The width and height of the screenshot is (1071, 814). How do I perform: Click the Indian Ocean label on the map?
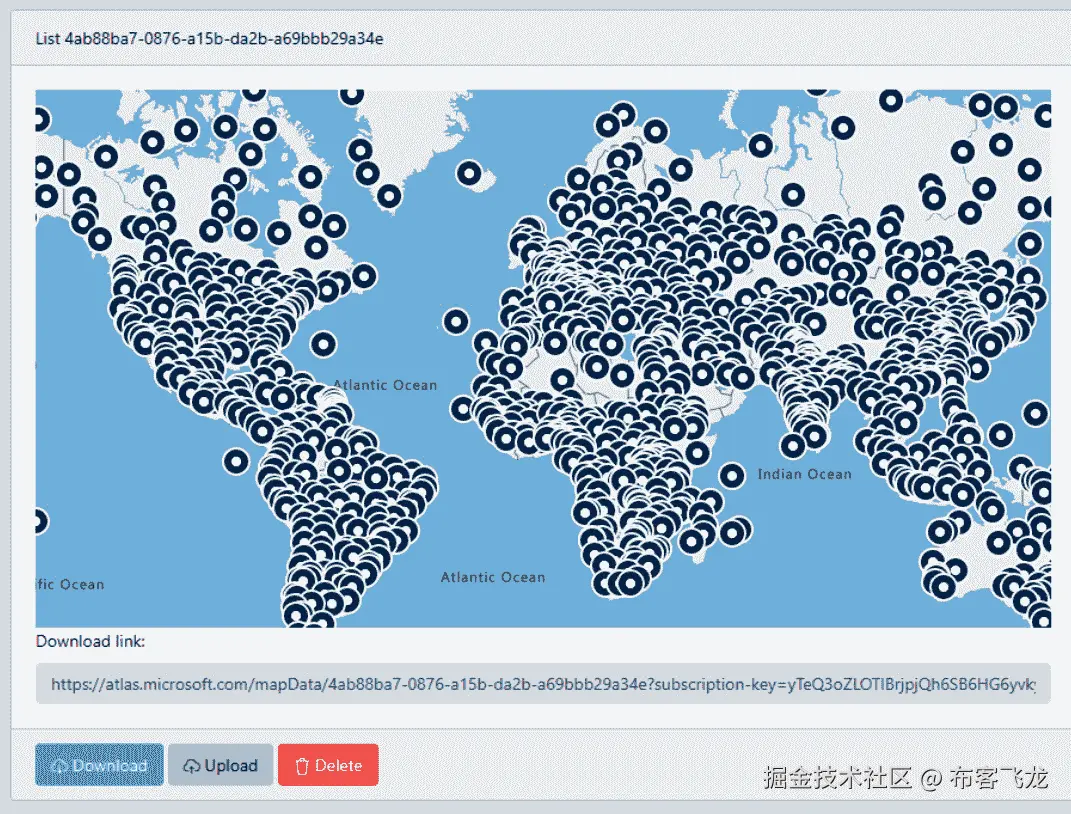pyautogui.click(x=805, y=473)
